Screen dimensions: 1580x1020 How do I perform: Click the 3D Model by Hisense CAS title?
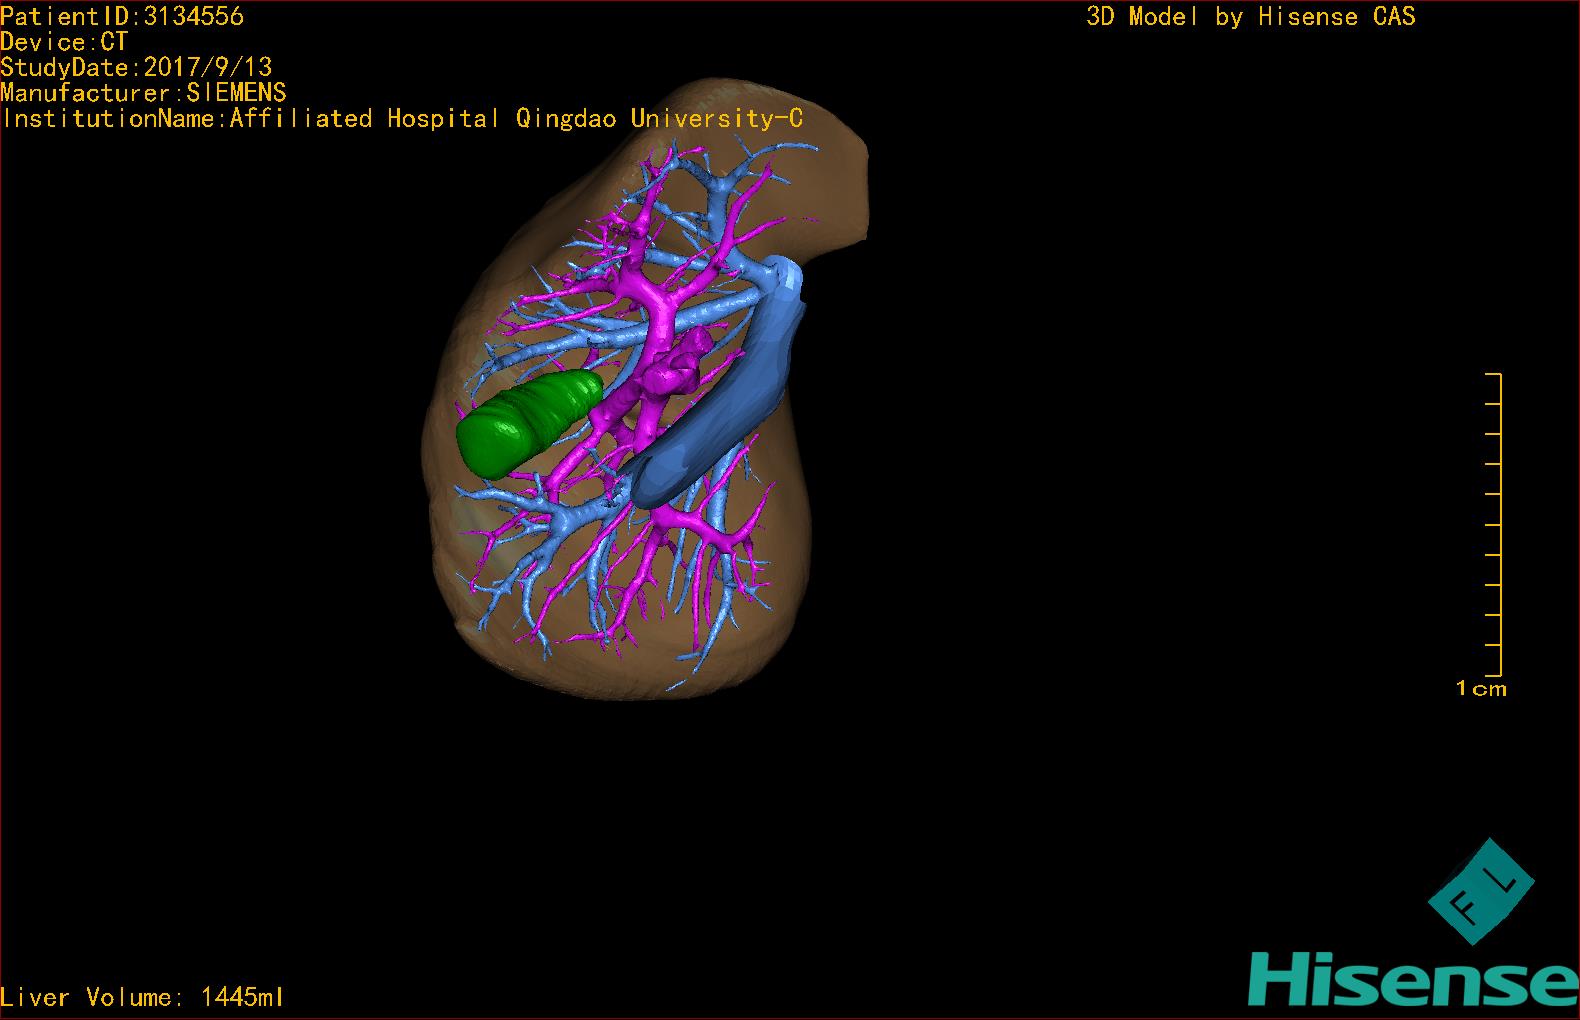pyautogui.click(x=1250, y=16)
